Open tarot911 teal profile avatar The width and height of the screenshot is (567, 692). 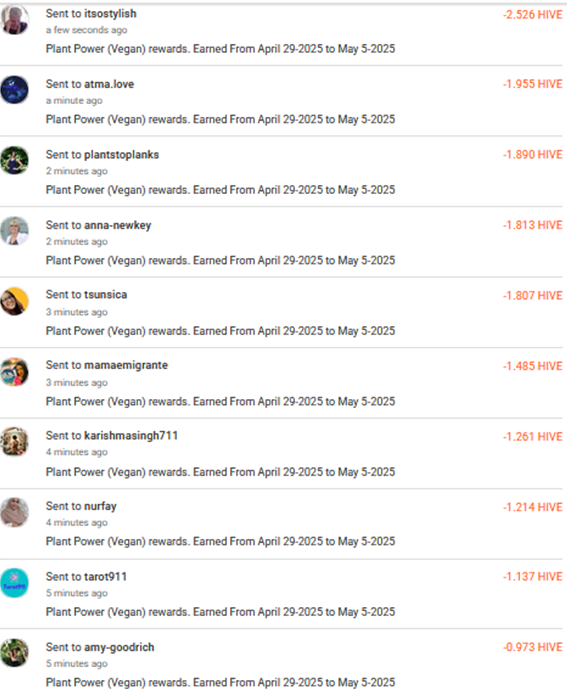[15, 583]
